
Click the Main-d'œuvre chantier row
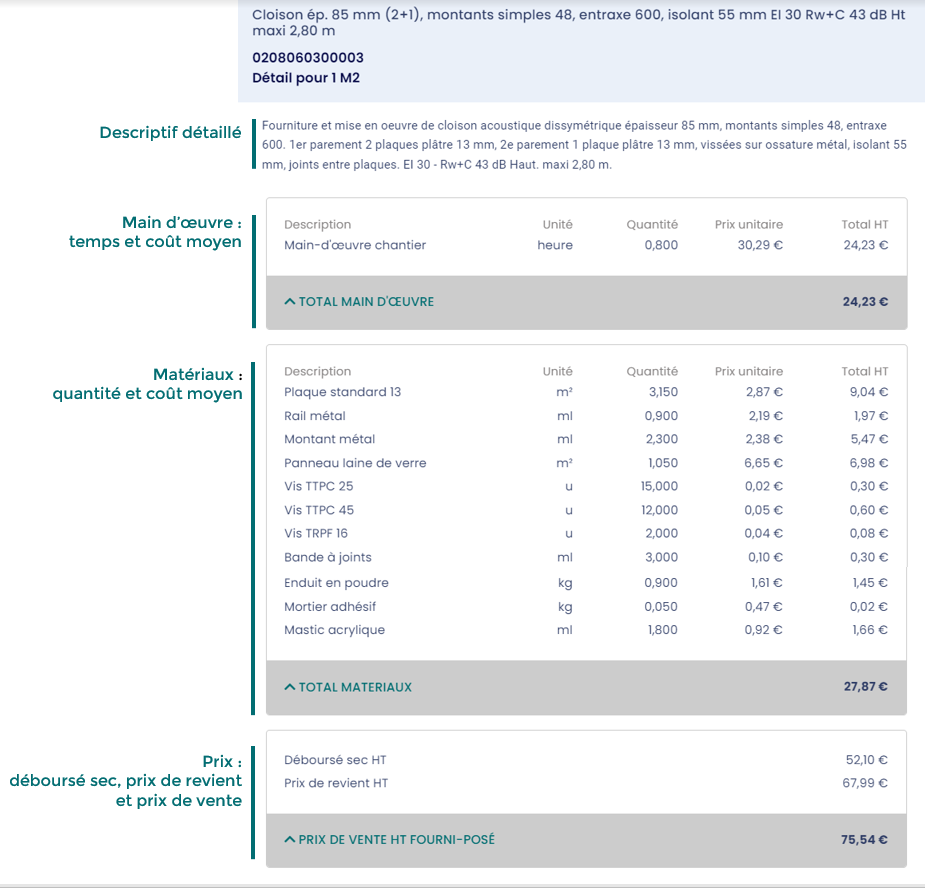355,245
